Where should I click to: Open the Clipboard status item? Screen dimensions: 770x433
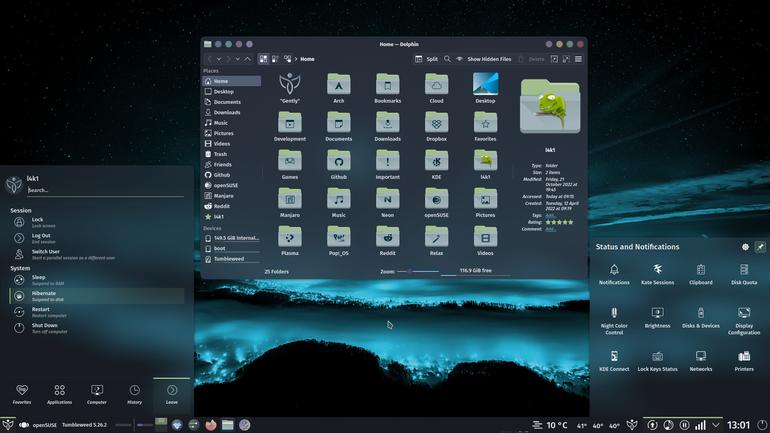[701, 274]
